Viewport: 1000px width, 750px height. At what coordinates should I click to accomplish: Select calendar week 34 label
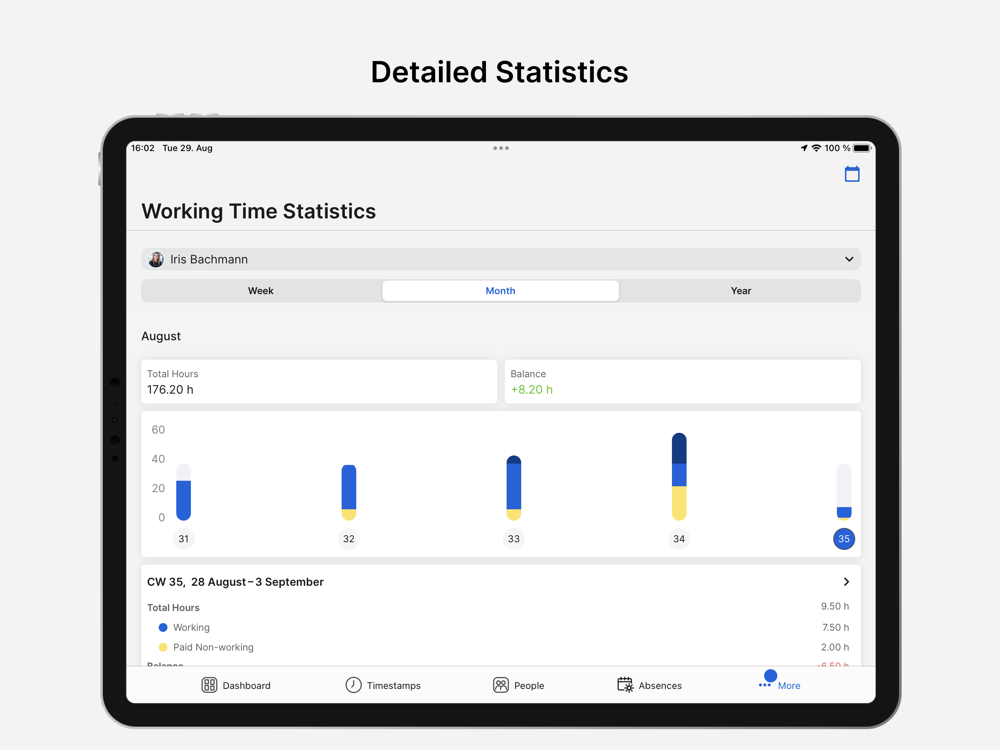[x=679, y=539]
